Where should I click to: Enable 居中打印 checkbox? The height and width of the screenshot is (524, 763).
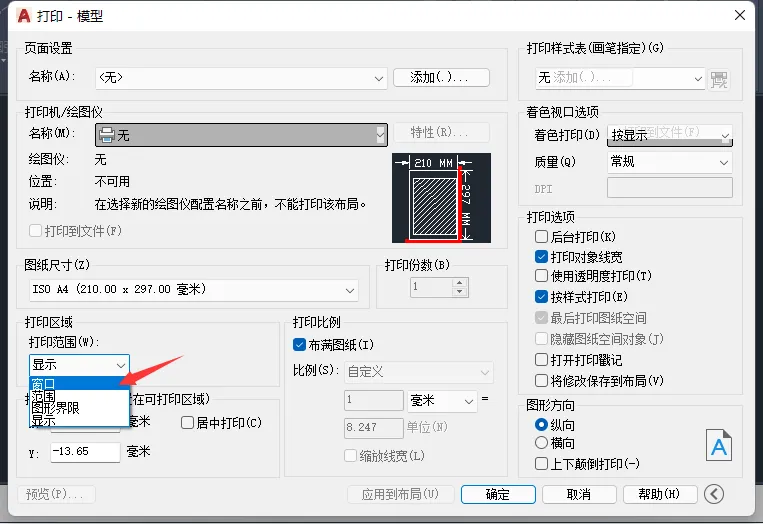[187, 422]
